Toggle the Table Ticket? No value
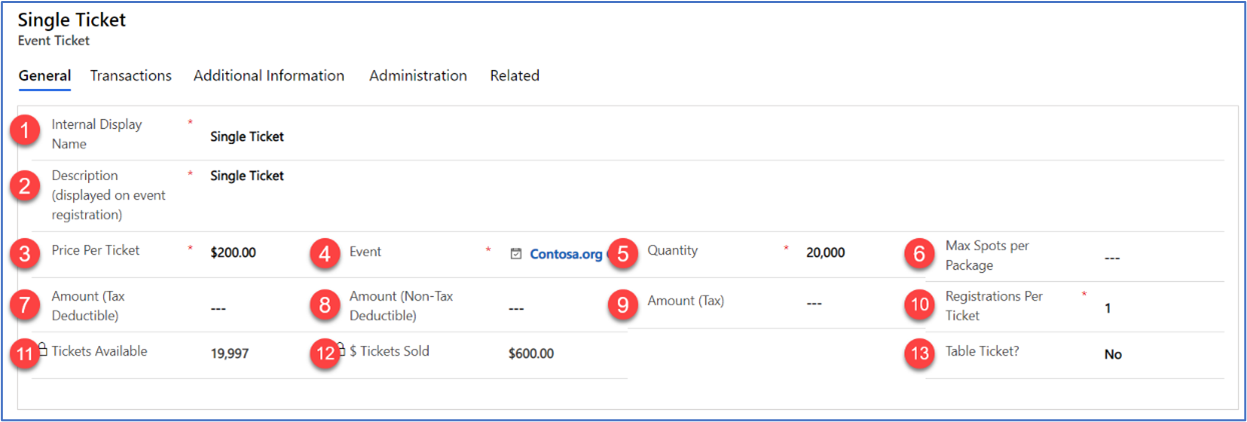Image resolution: width=1247 pixels, height=422 pixels. (x=1113, y=354)
